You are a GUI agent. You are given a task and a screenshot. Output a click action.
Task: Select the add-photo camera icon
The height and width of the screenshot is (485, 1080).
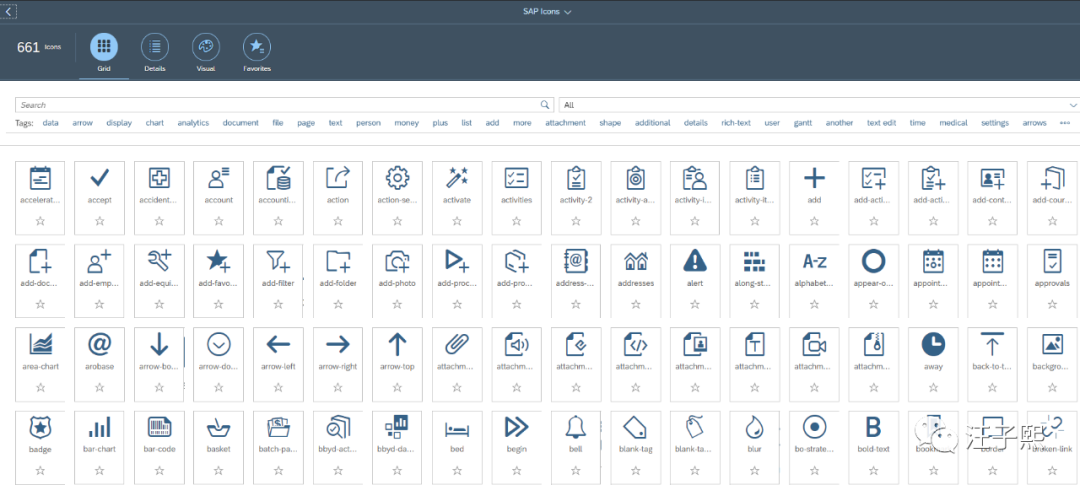(397, 262)
